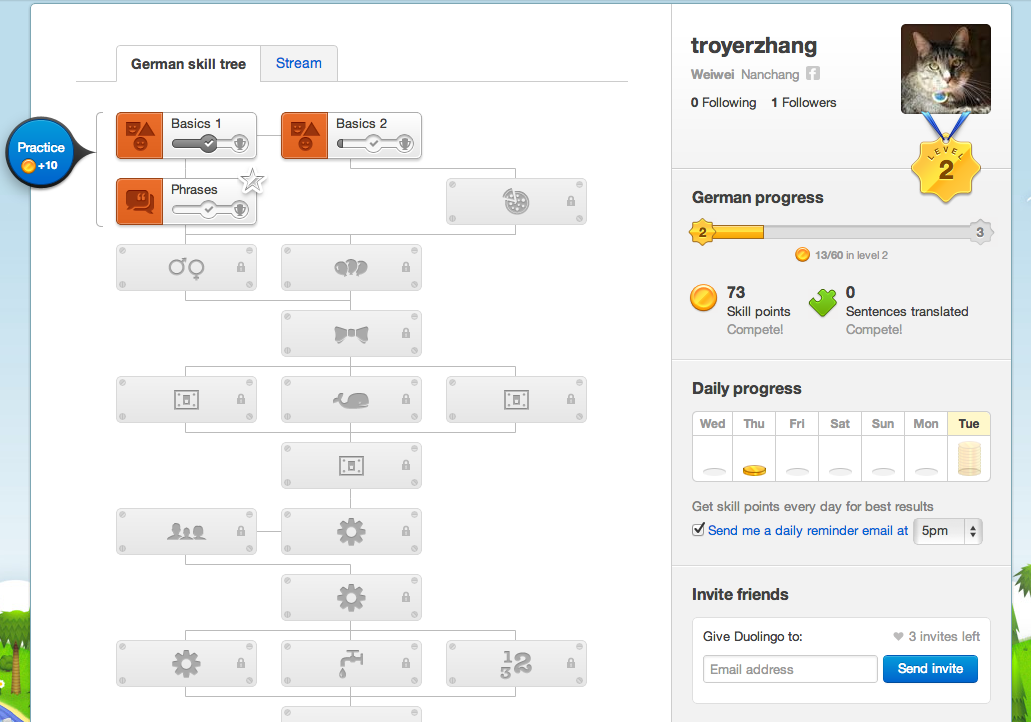Click the trophy icon on Phrases

[x=240, y=210]
